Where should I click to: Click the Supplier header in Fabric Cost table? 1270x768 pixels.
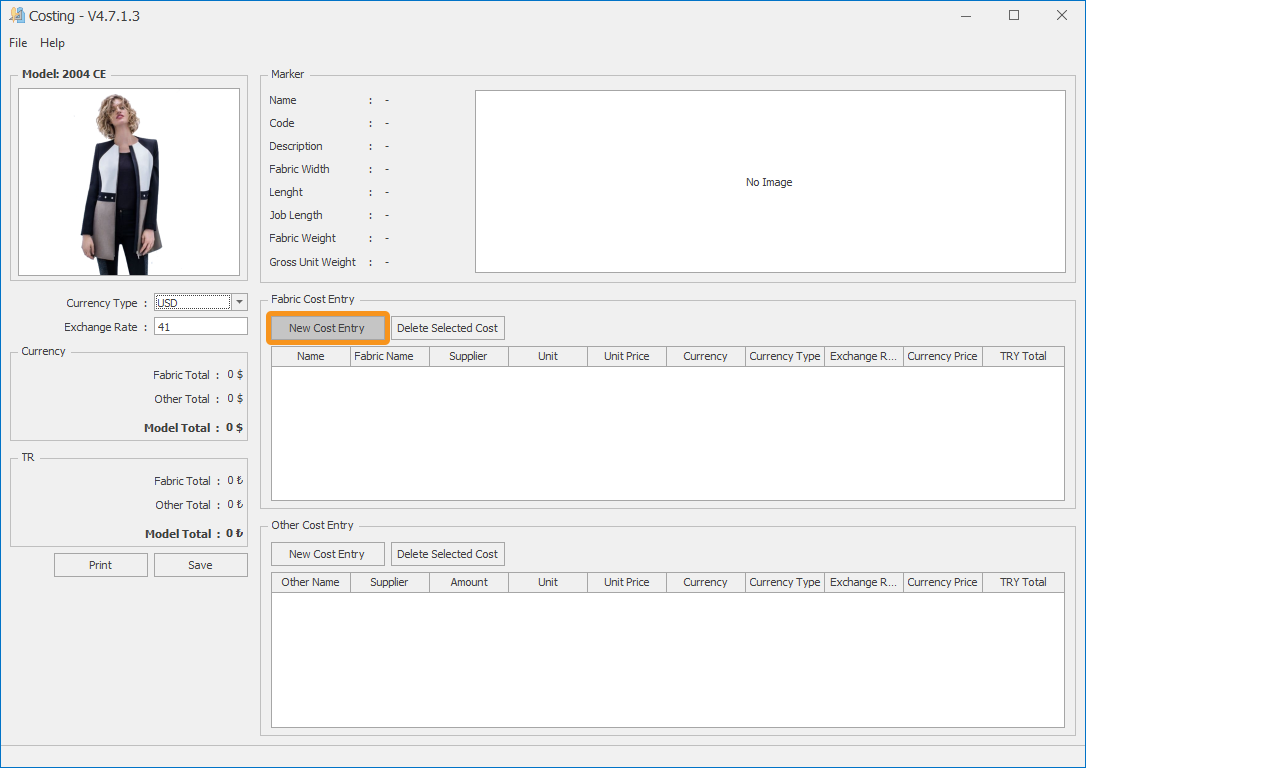[x=469, y=356]
